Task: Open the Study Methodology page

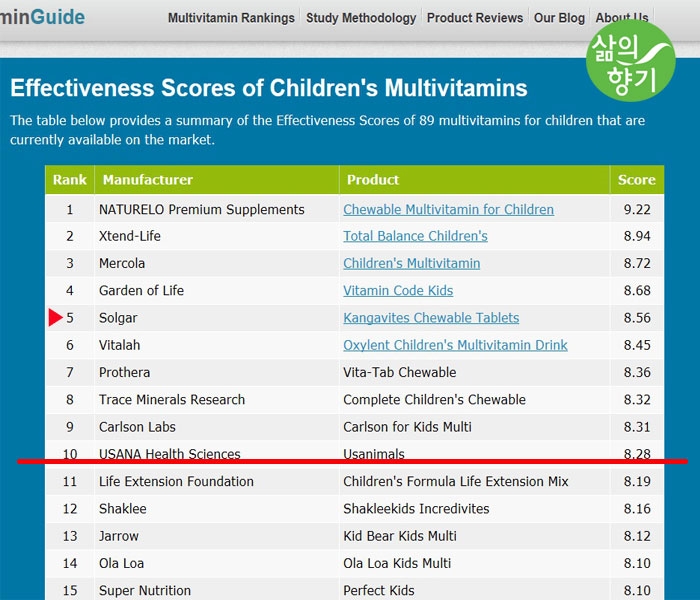Action: tap(361, 18)
